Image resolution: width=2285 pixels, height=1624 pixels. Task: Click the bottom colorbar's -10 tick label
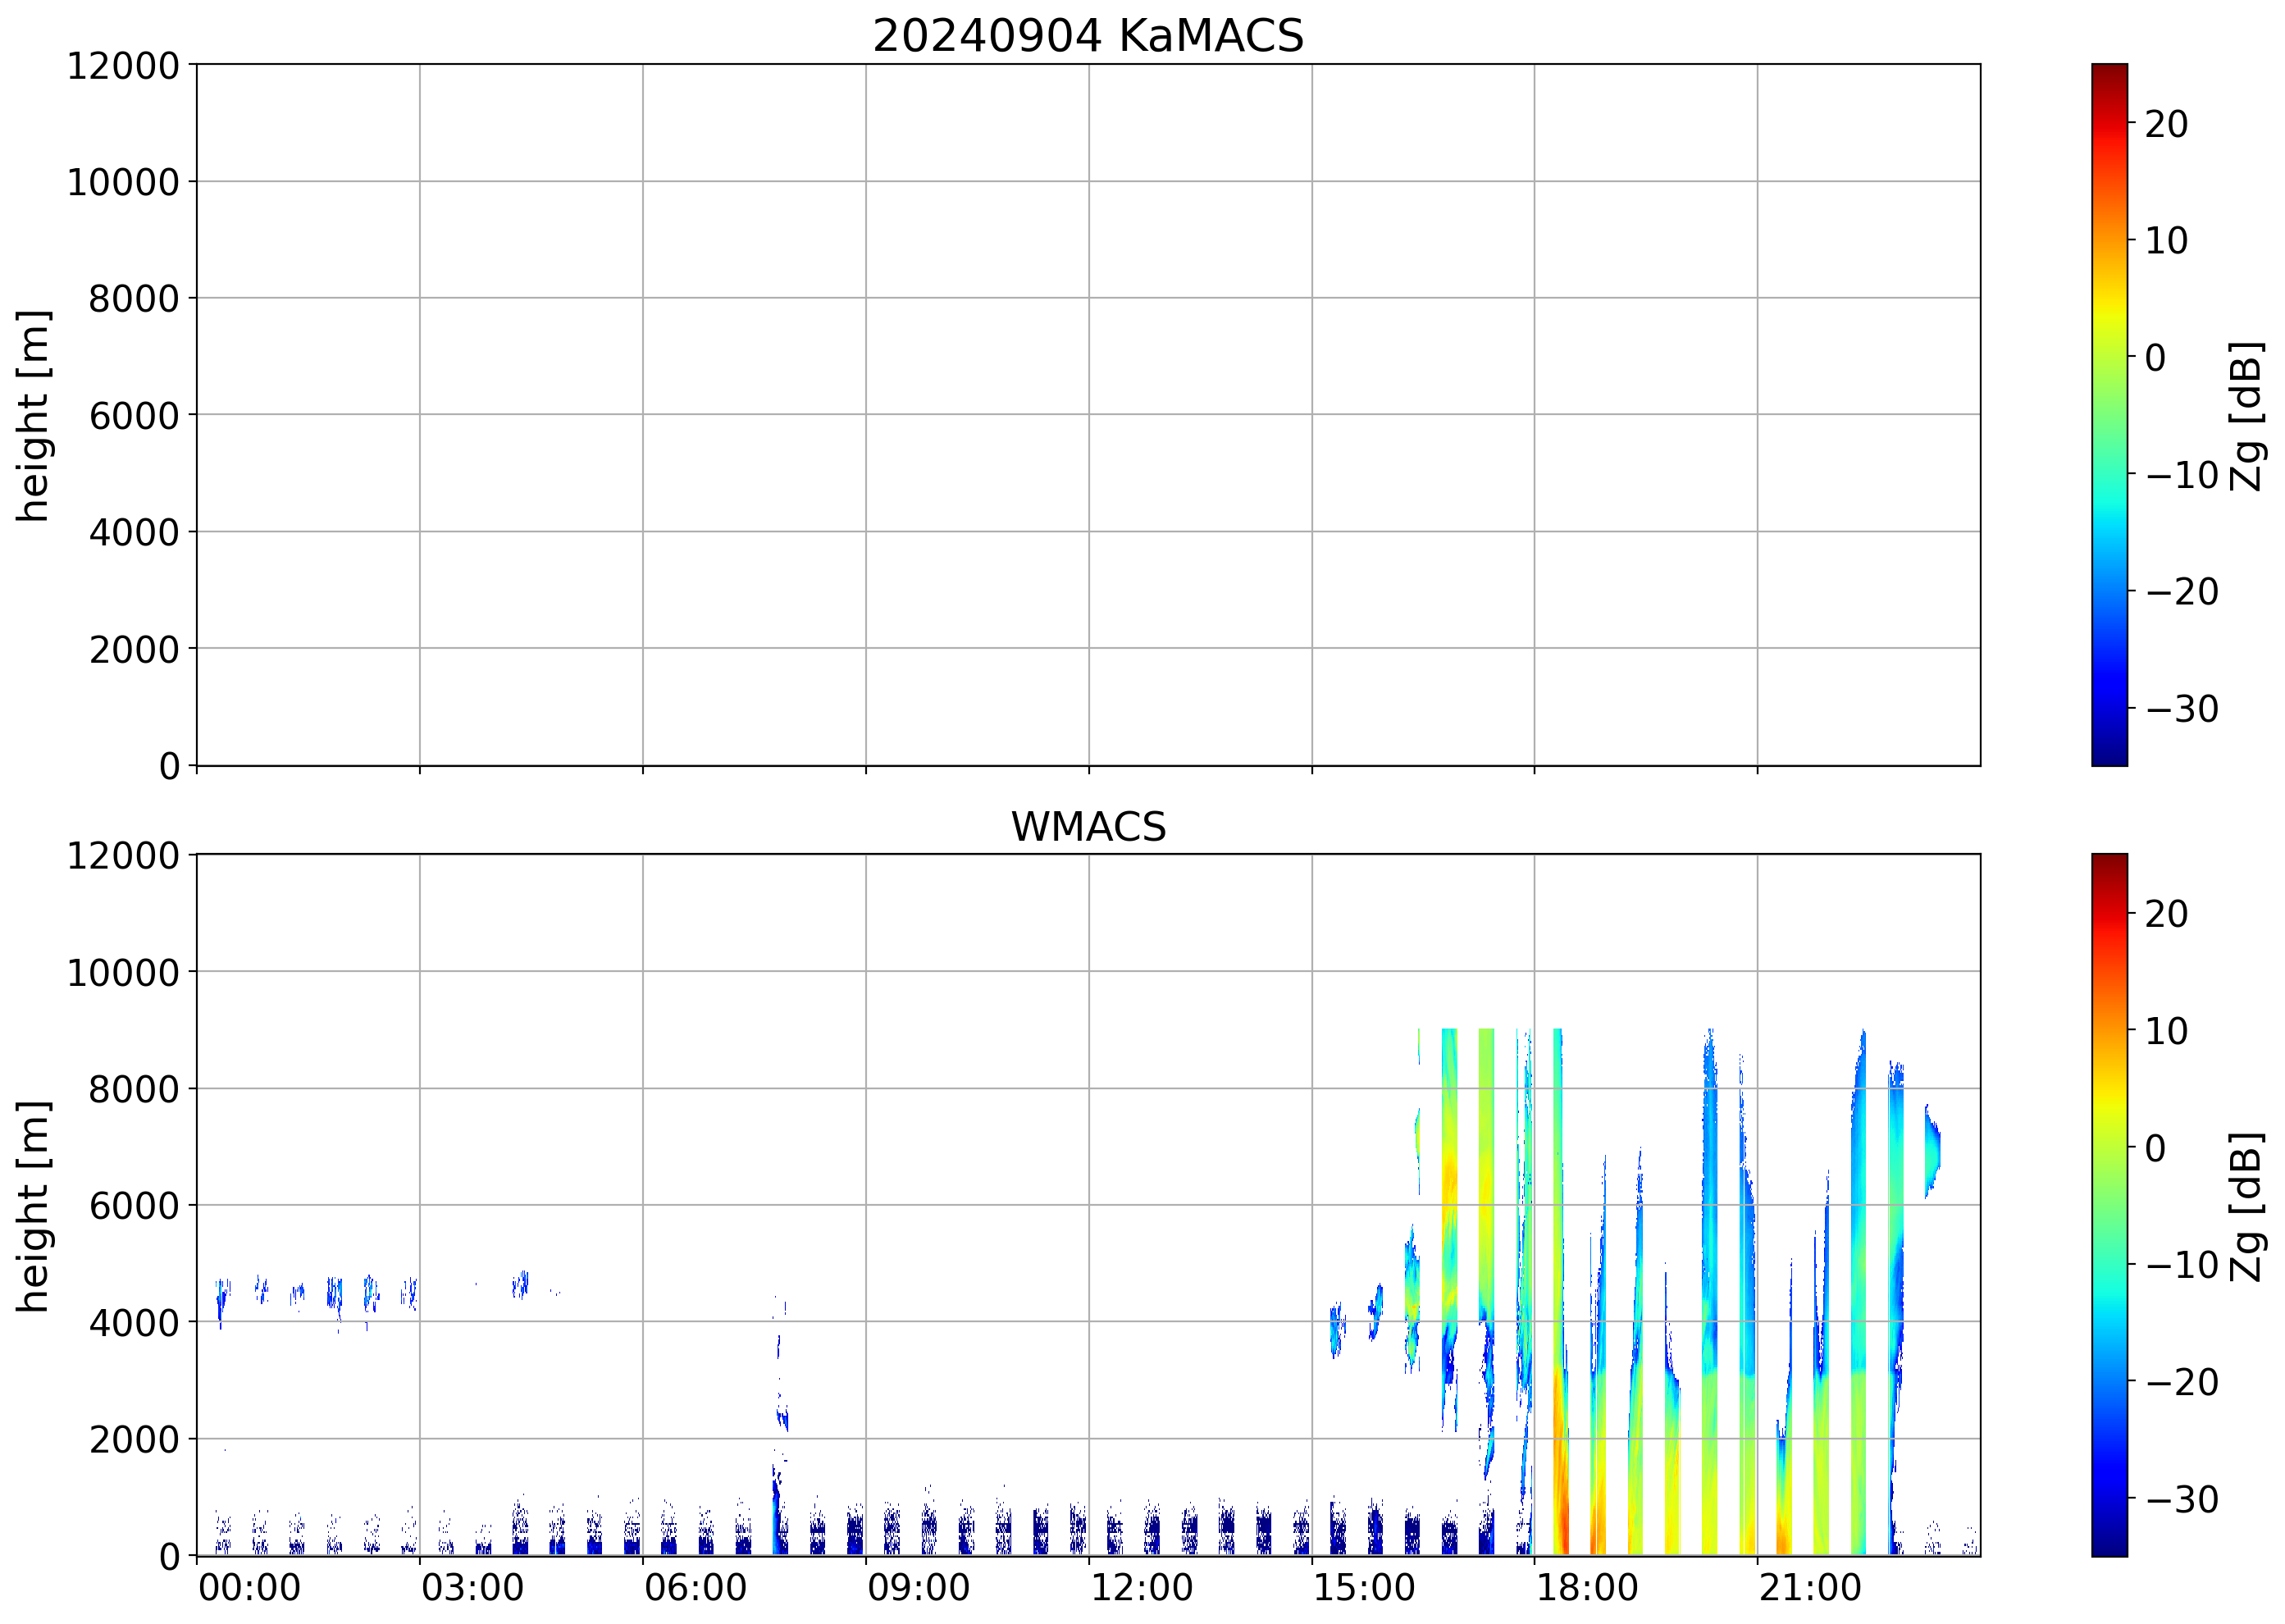(x=2182, y=1265)
